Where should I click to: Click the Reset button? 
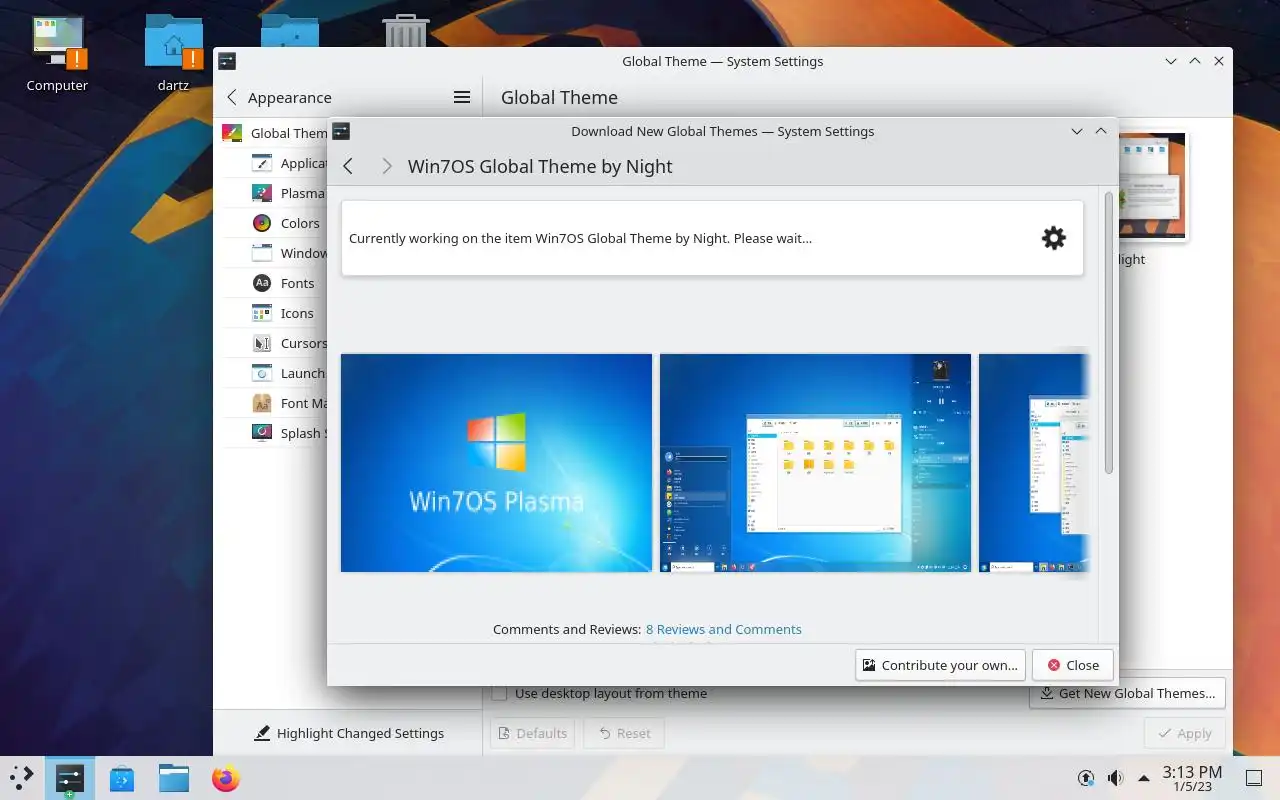[x=624, y=733]
